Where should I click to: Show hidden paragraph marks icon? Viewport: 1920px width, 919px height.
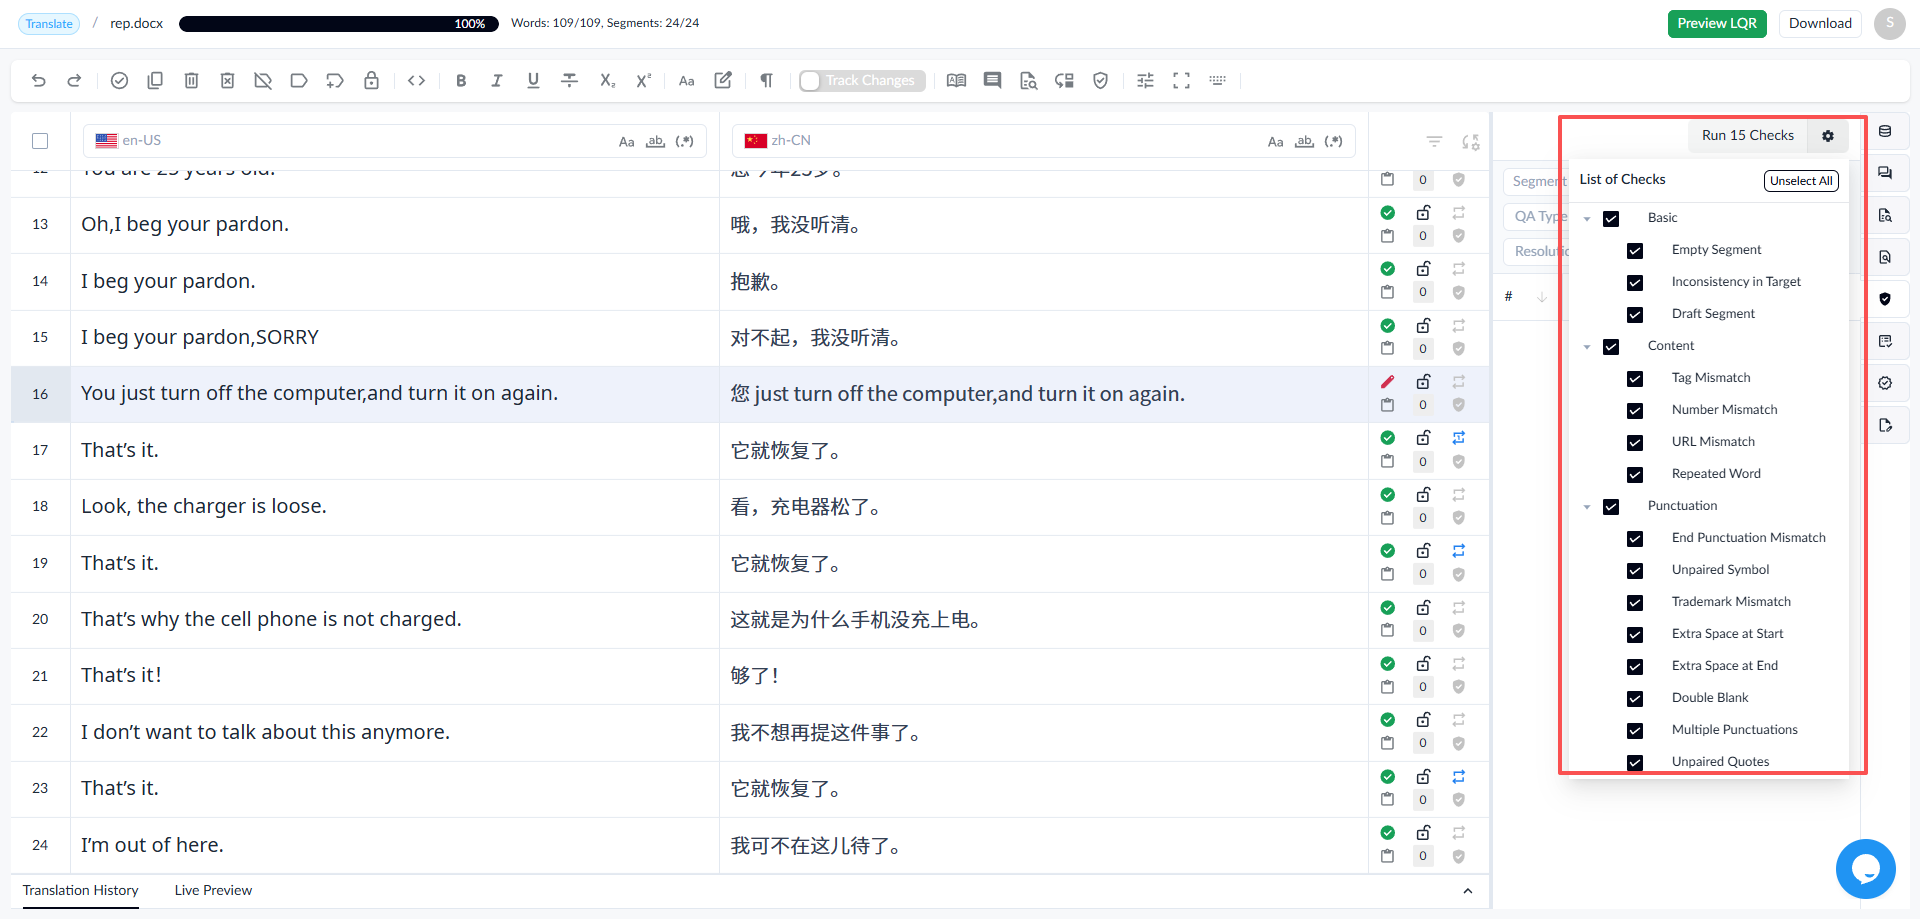point(766,81)
